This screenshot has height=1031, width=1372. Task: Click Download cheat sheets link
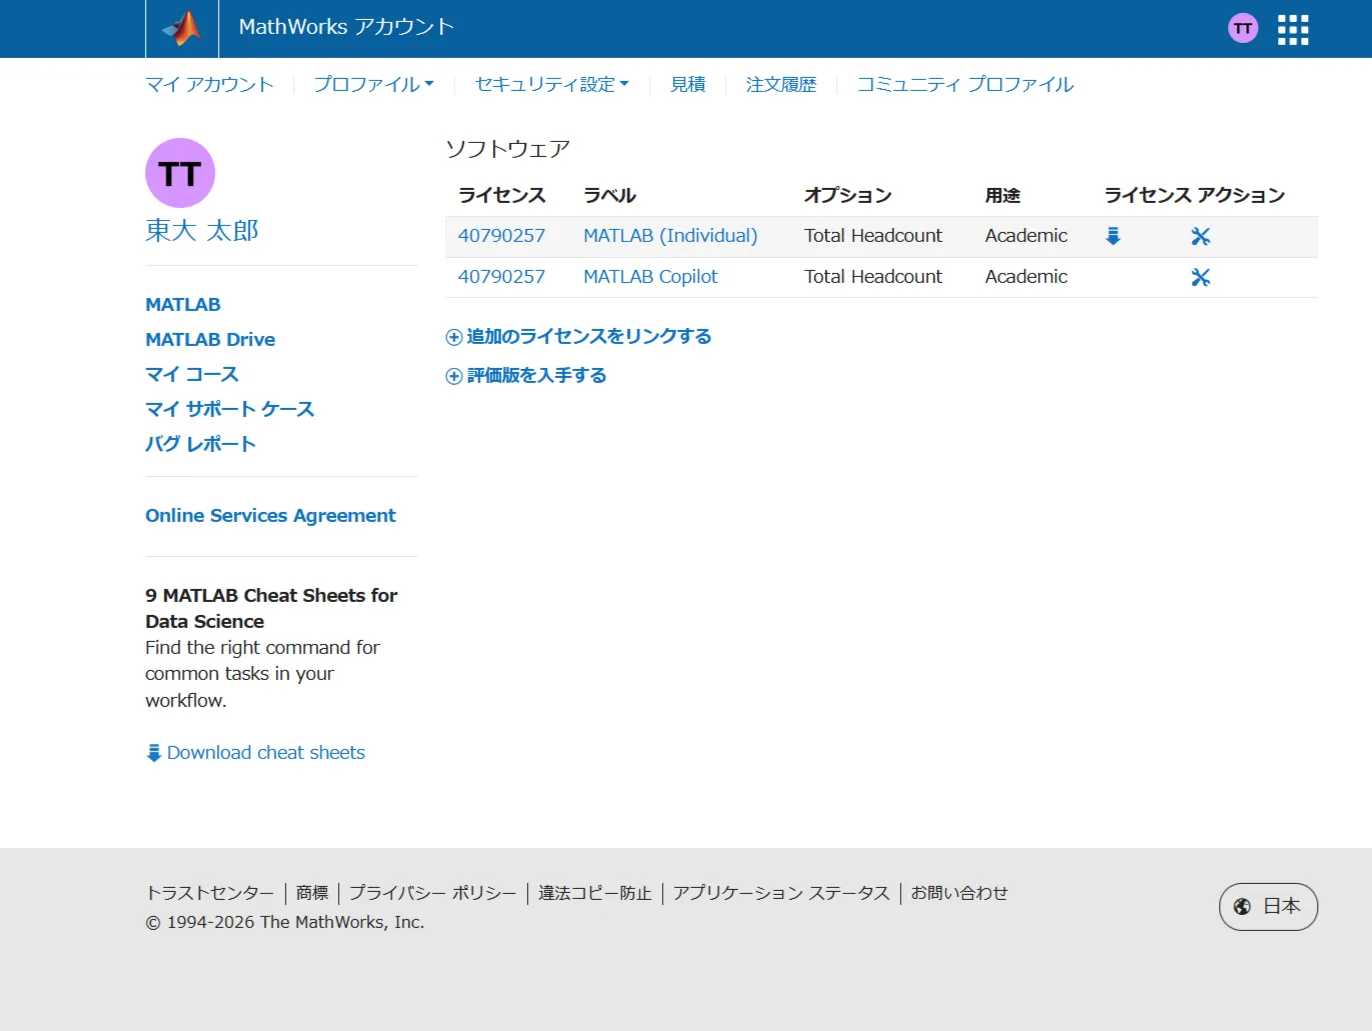(265, 753)
